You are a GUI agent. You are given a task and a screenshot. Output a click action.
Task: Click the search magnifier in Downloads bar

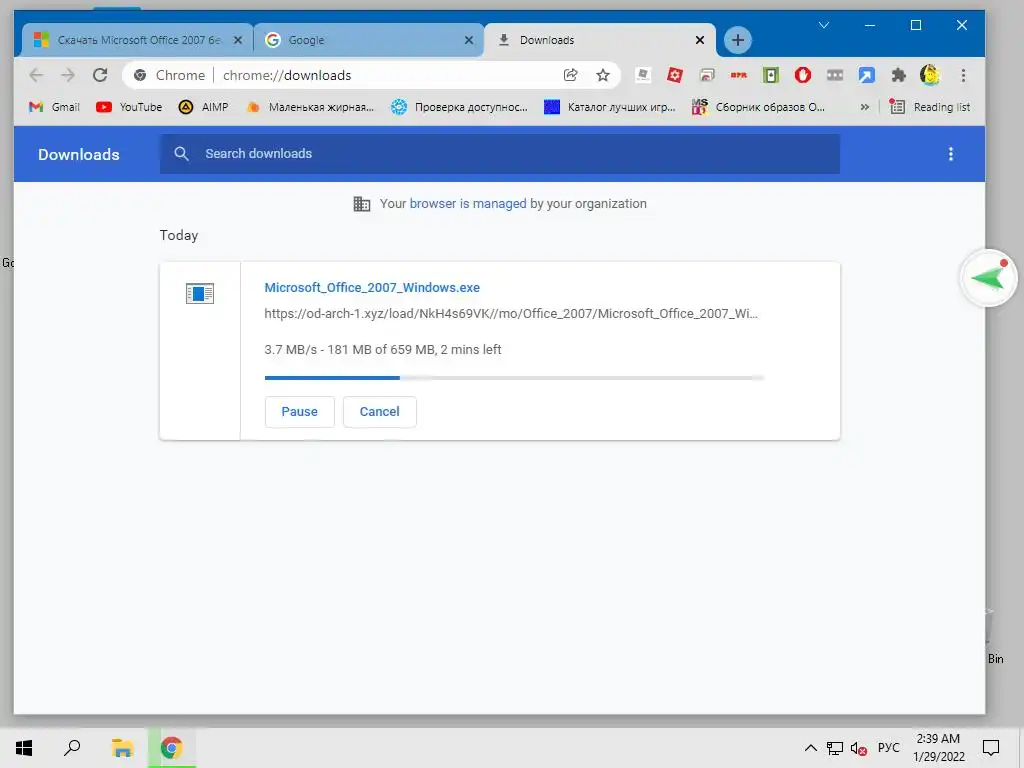click(182, 153)
